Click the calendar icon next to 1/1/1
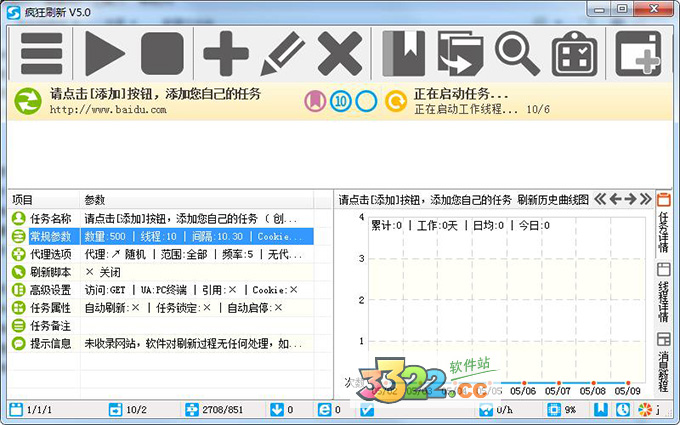 pyautogui.click(x=16, y=409)
